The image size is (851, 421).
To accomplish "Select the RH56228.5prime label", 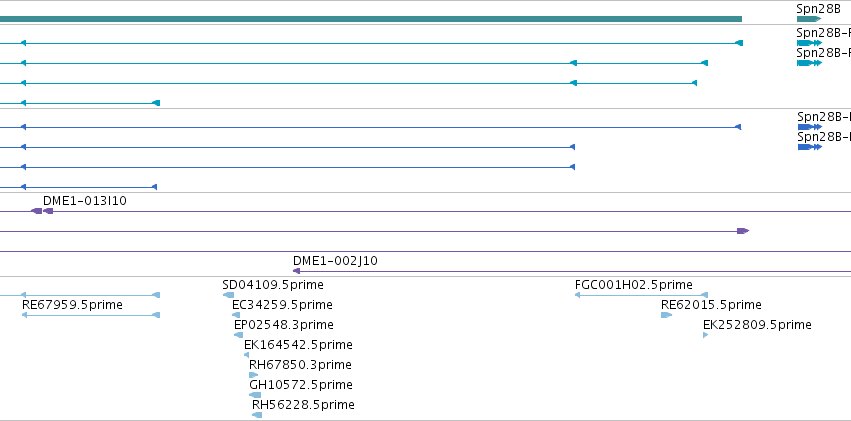I will (x=303, y=405).
